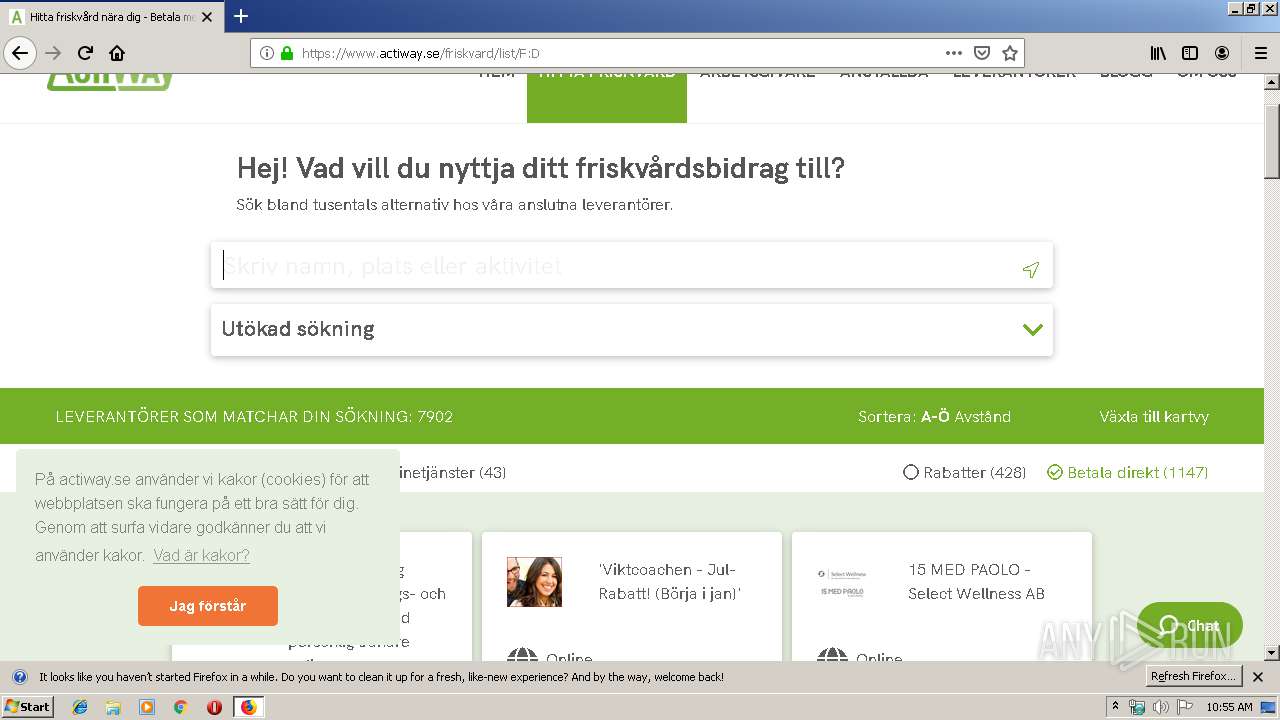Open the volume speaker tray icon
The image size is (1280, 720).
pyautogui.click(x=1161, y=707)
